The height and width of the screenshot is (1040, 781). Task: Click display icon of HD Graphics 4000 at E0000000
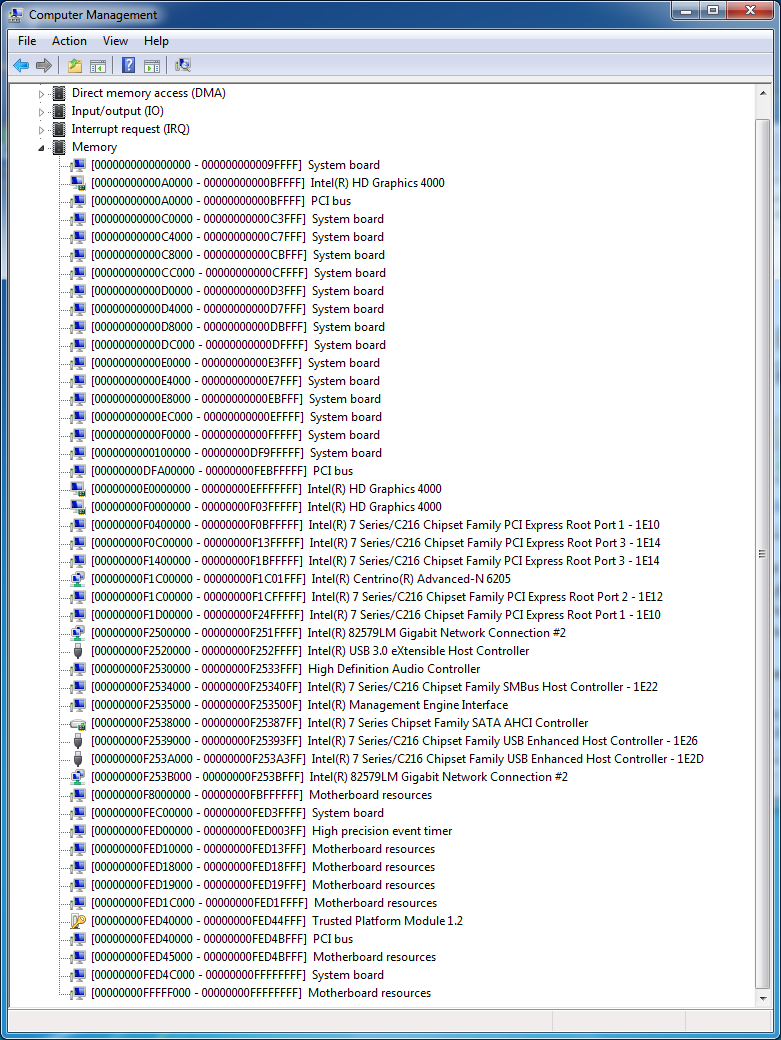(78, 489)
